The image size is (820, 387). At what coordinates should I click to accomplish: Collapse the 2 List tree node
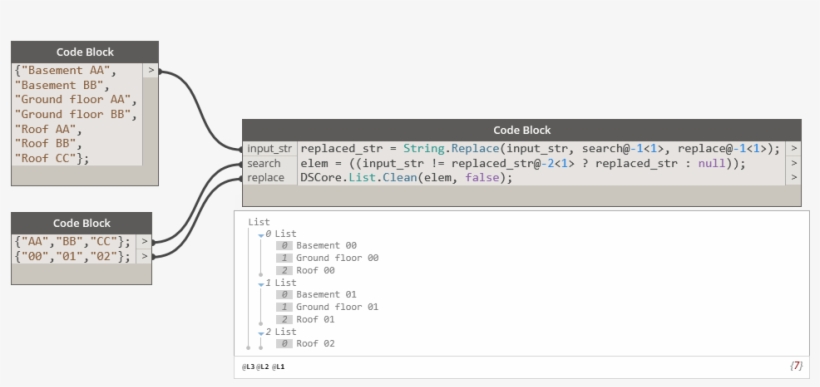261,333
